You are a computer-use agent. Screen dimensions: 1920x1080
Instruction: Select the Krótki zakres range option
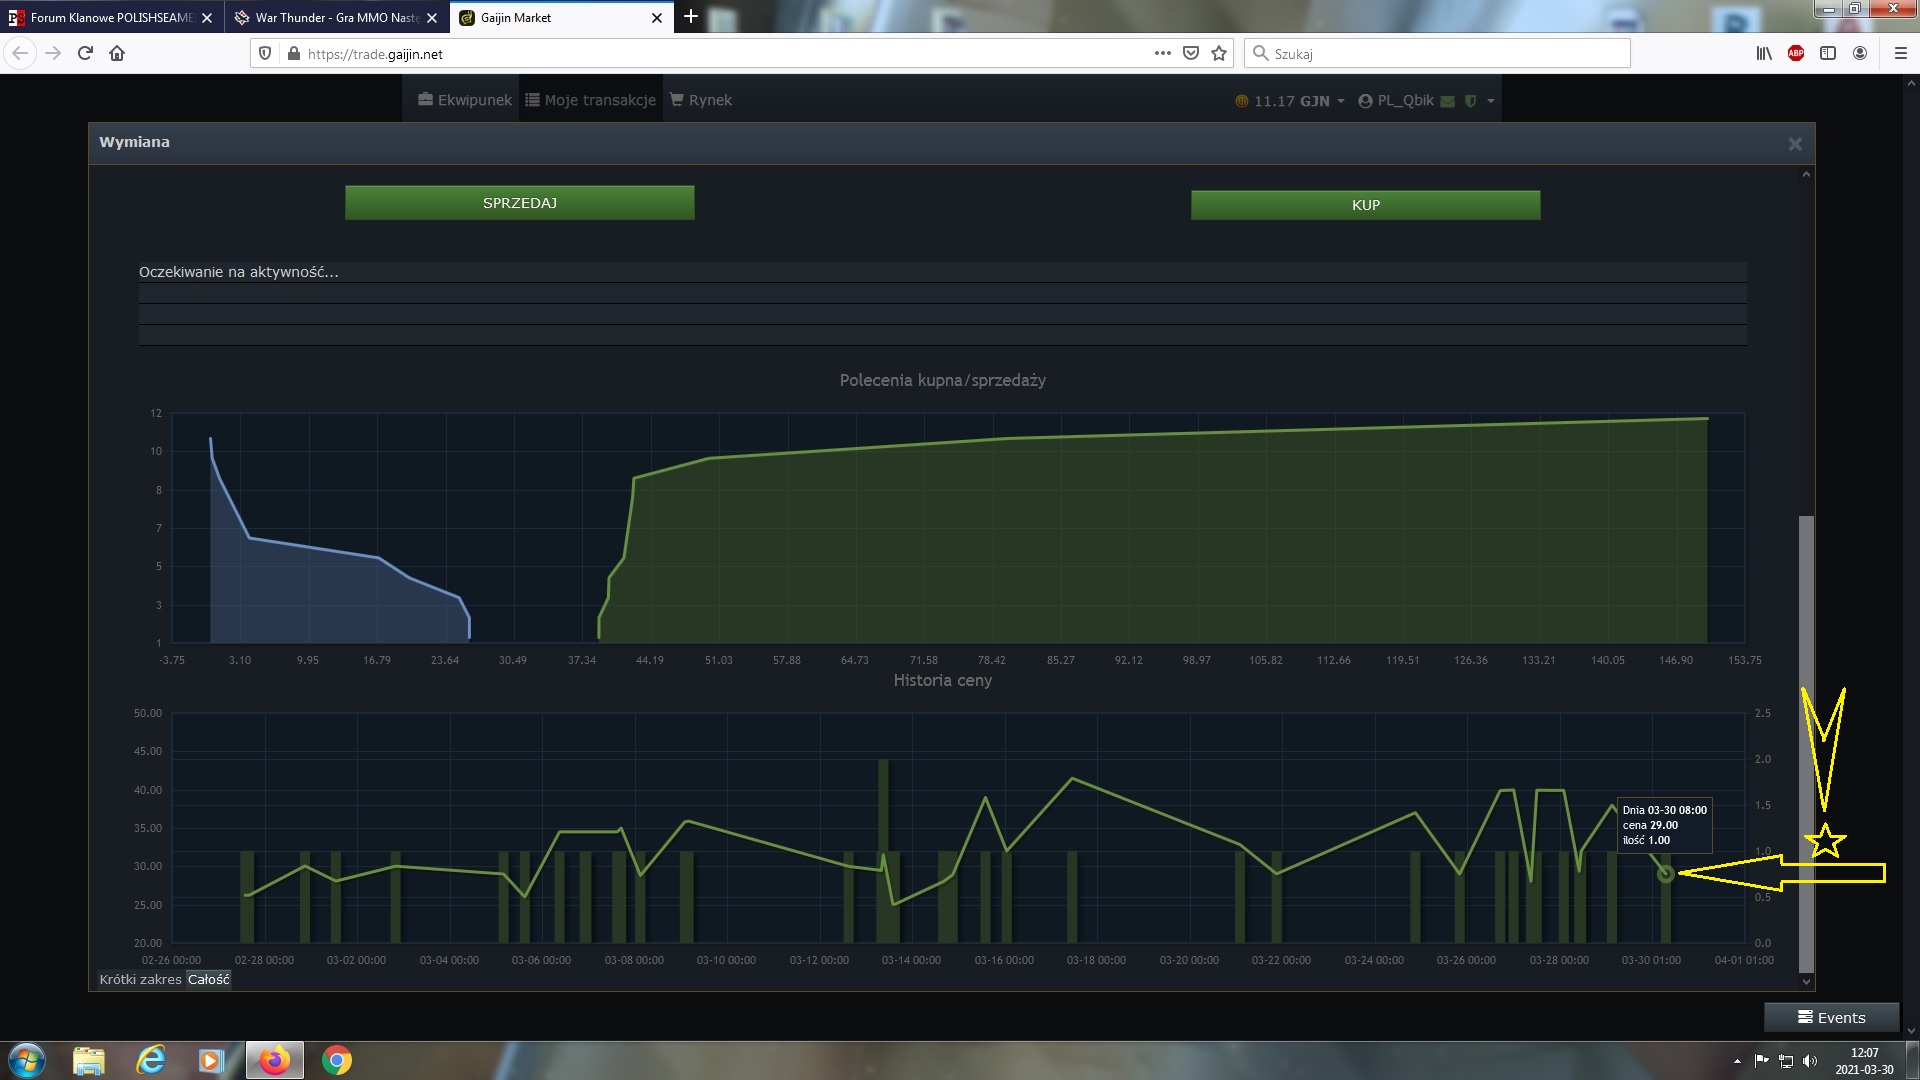pos(140,979)
